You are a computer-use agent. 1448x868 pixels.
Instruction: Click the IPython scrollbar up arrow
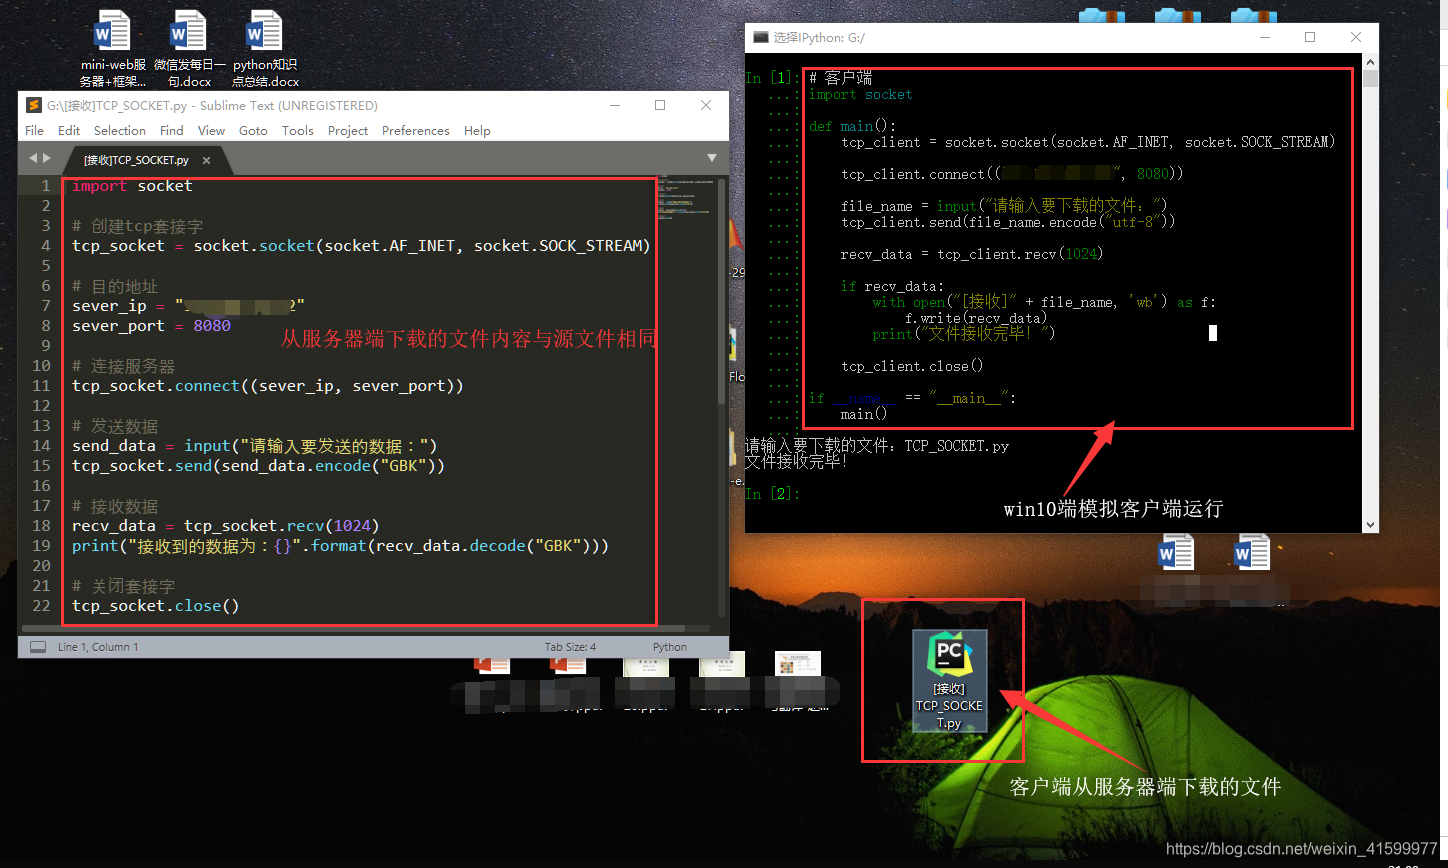[1370, 61]
